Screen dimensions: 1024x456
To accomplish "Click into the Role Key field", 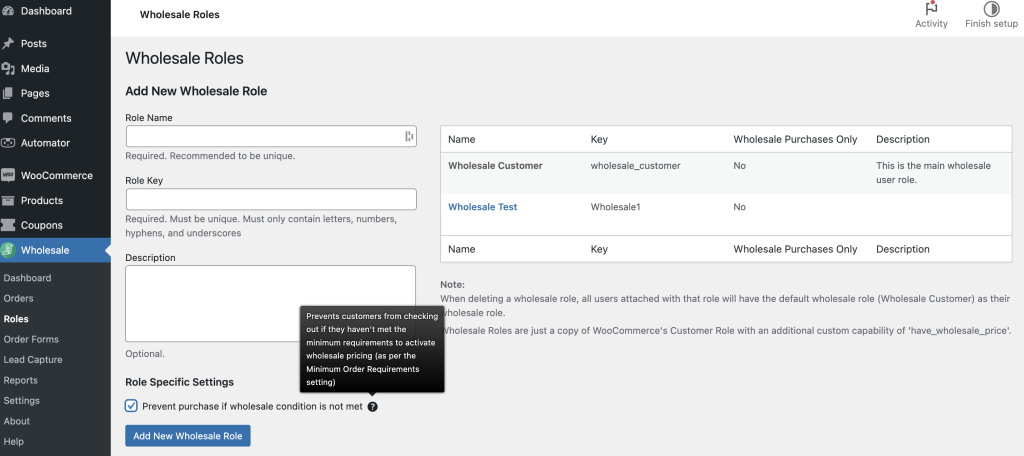I will [270, 199].
